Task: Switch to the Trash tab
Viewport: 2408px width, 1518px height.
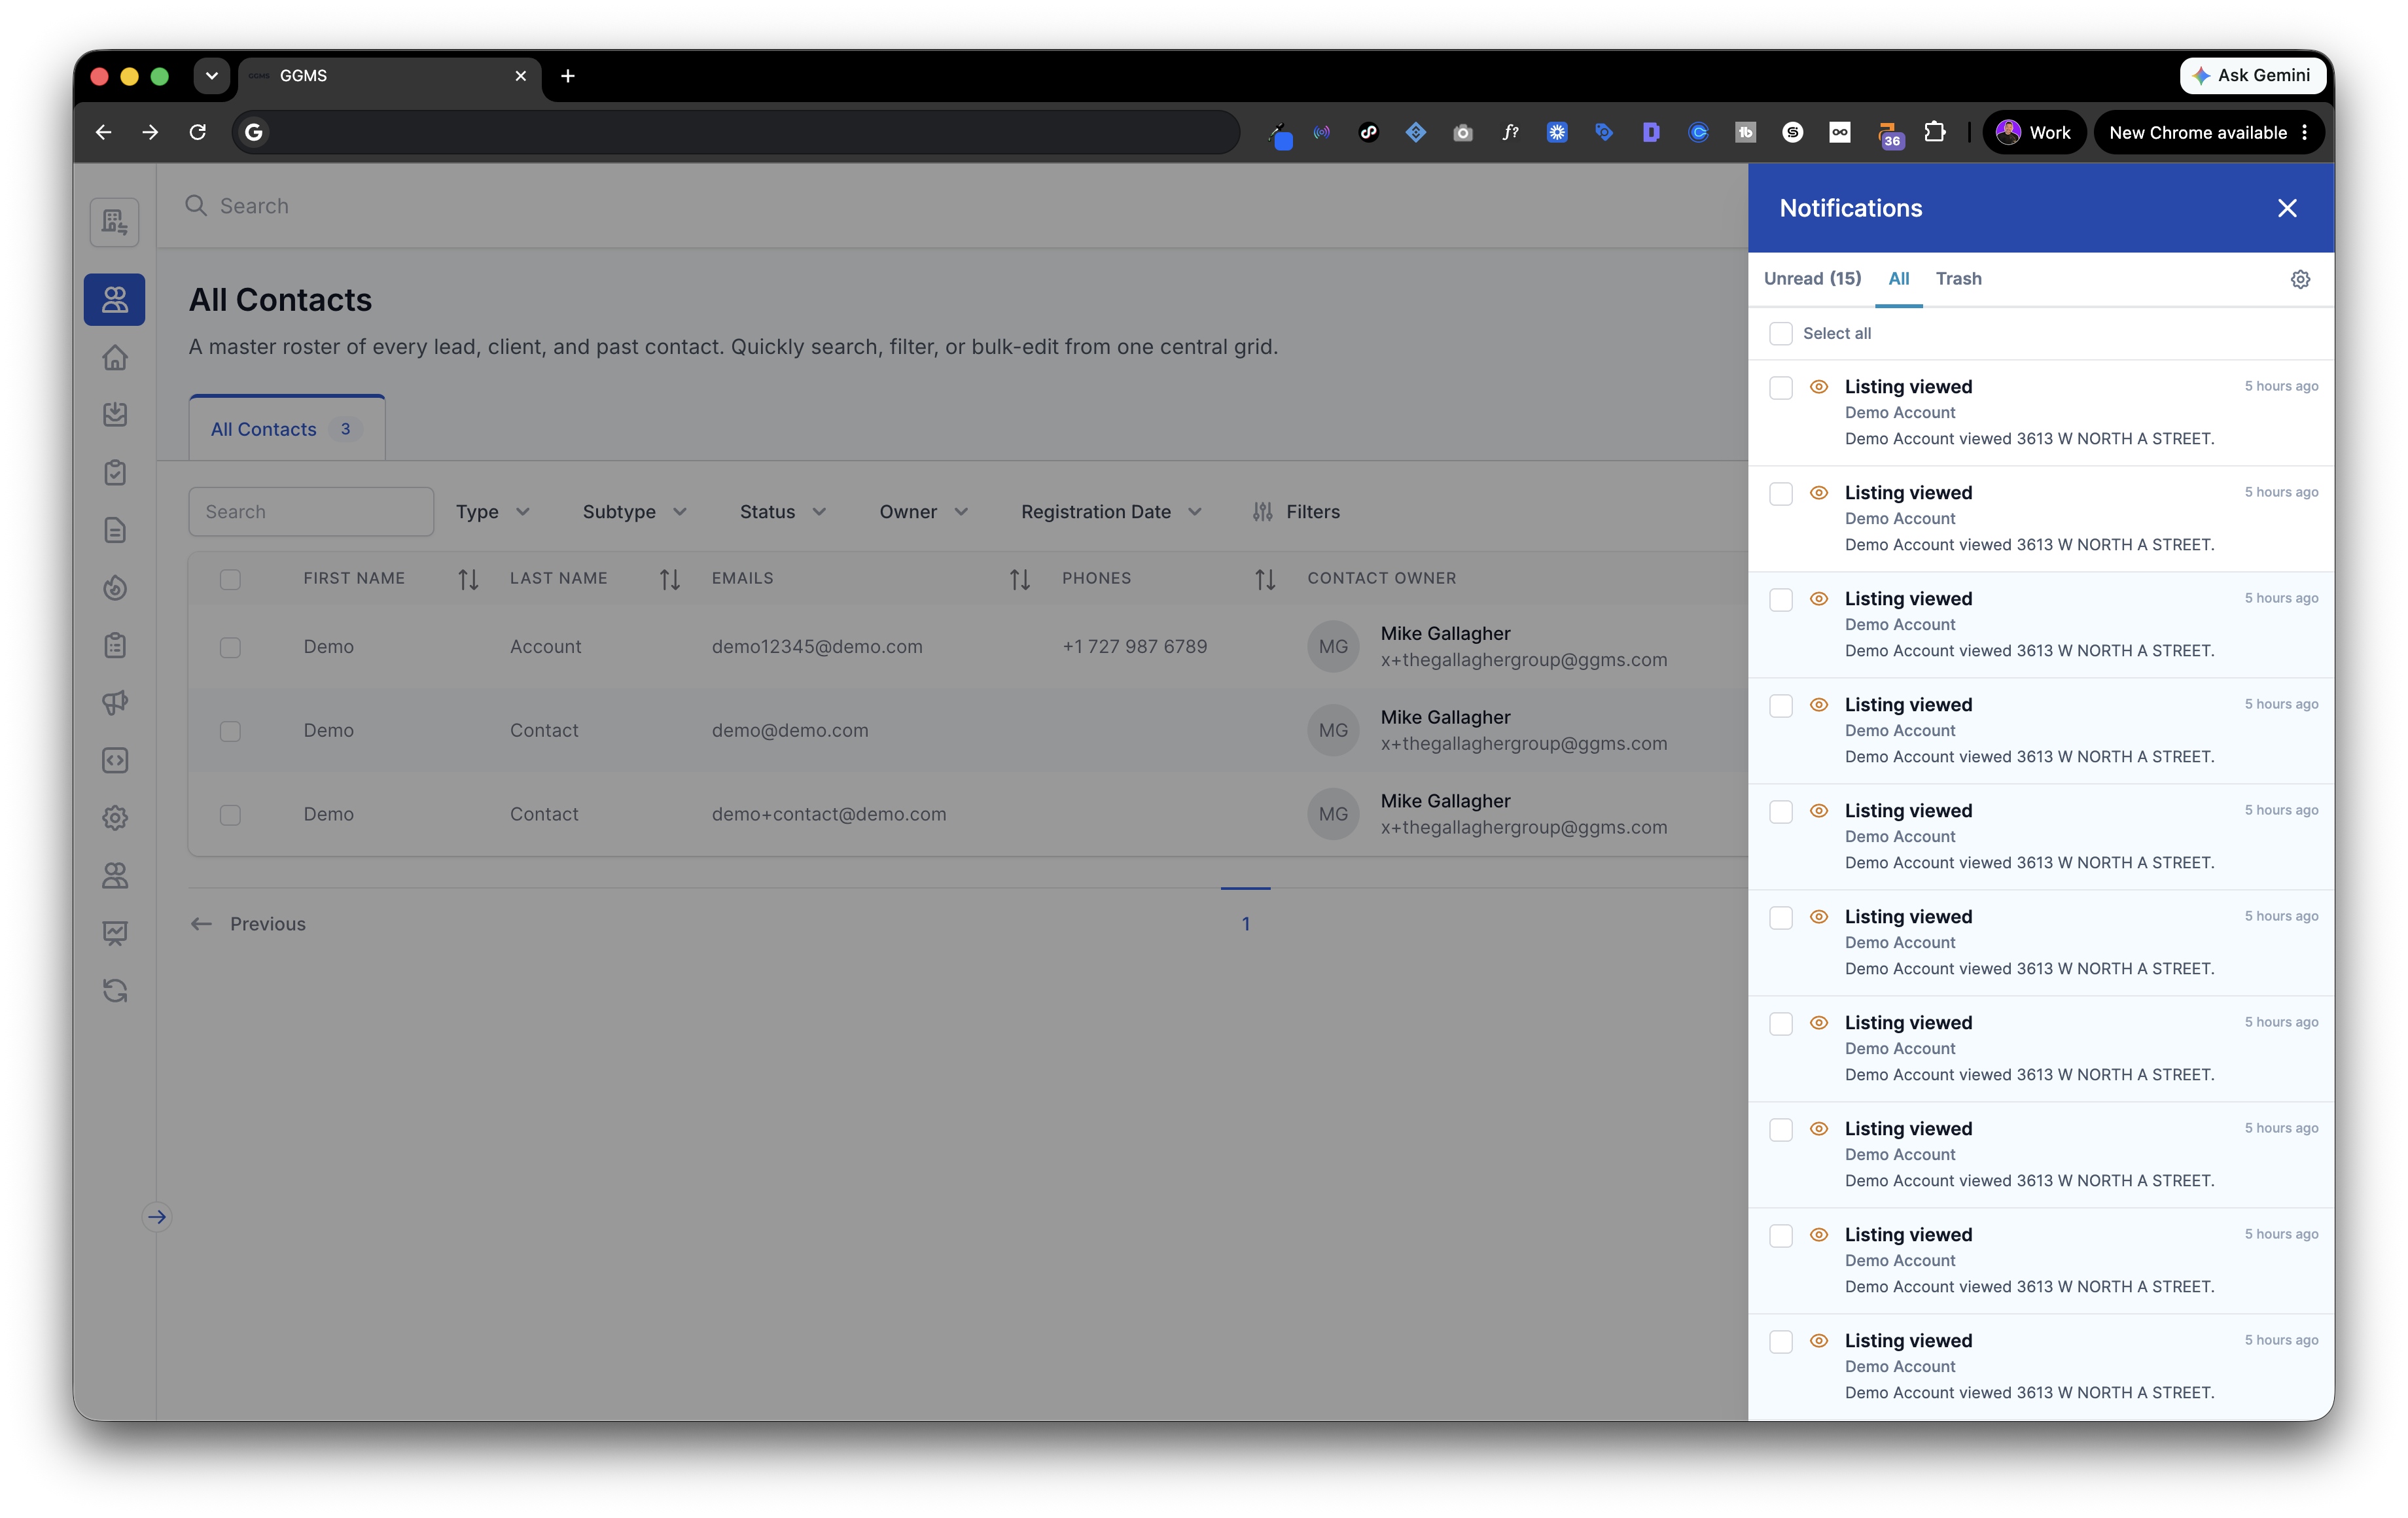Action: [x=1958, y=279]
